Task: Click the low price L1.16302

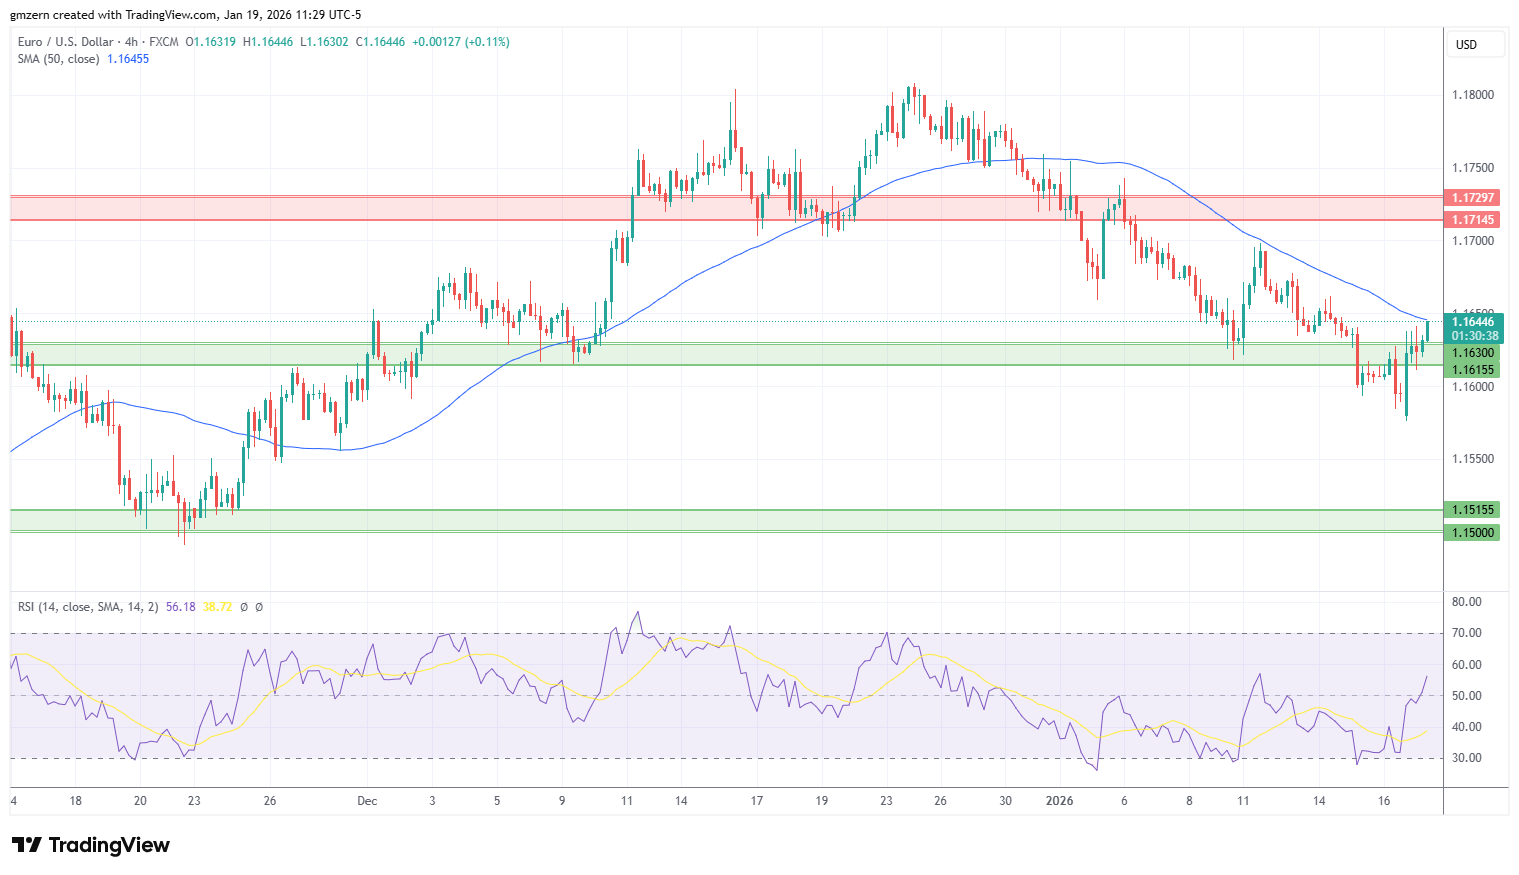Action: (x=324, y=42)
